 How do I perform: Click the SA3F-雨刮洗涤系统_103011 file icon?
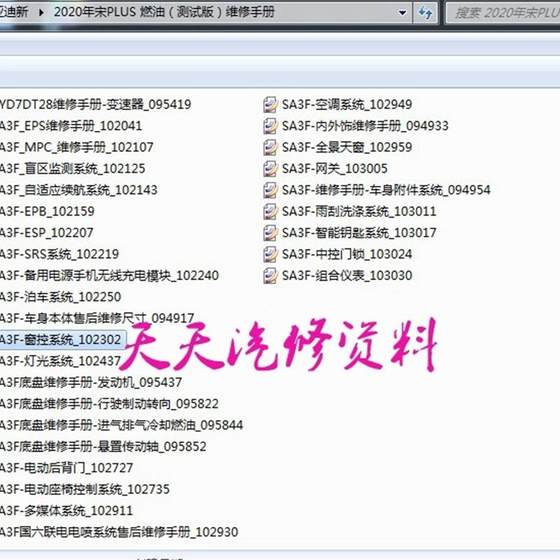[x=270, y=212]
